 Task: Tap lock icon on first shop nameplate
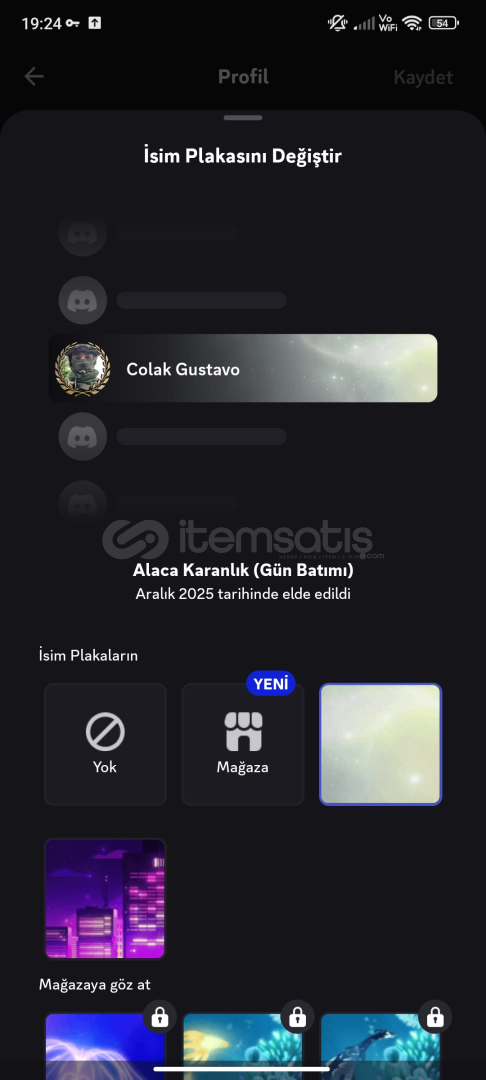160,1017
